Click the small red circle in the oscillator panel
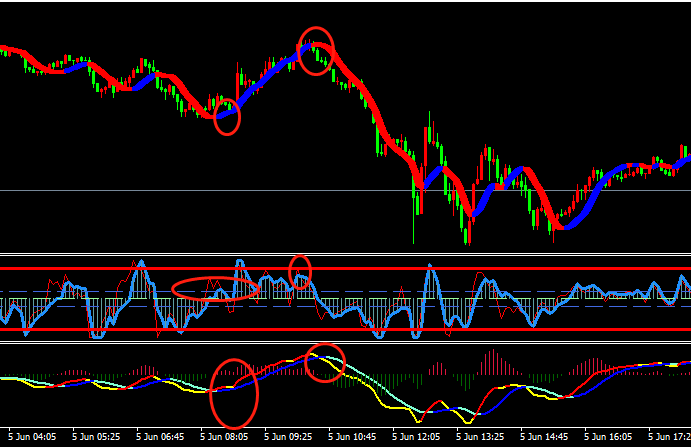 [300, 270]
